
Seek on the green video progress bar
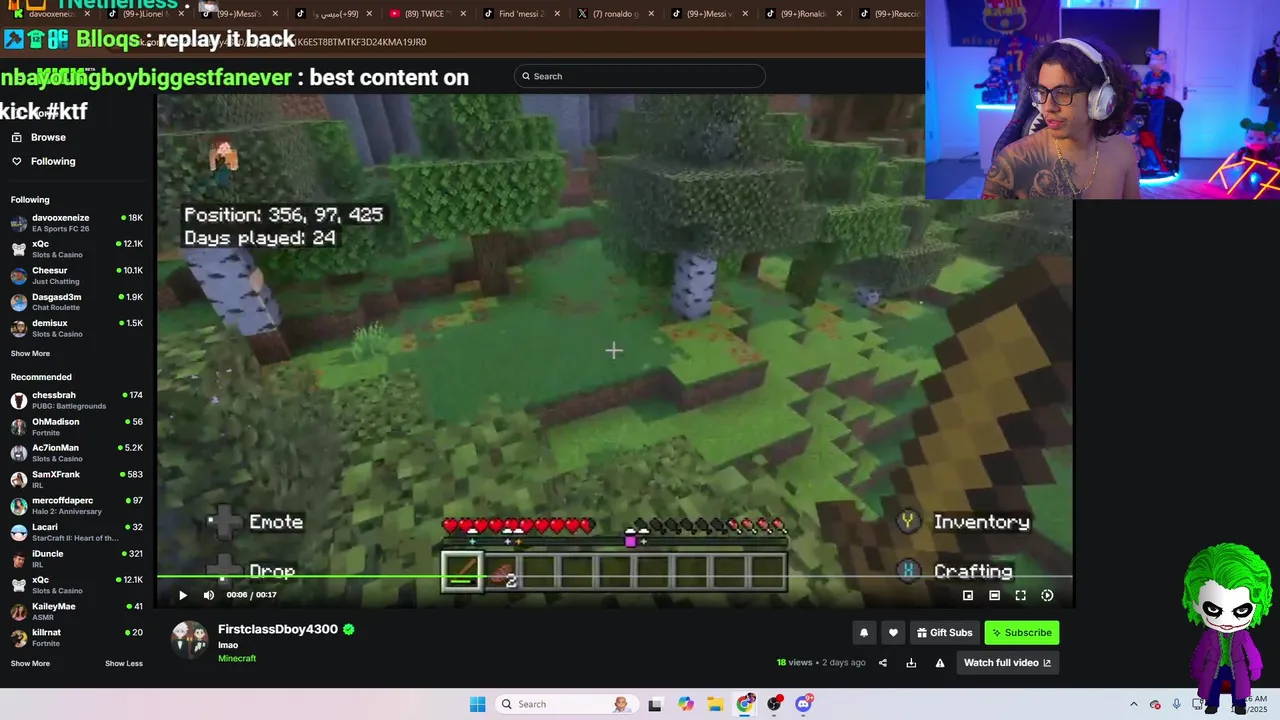pyautogui.click(x=615, y=577)
